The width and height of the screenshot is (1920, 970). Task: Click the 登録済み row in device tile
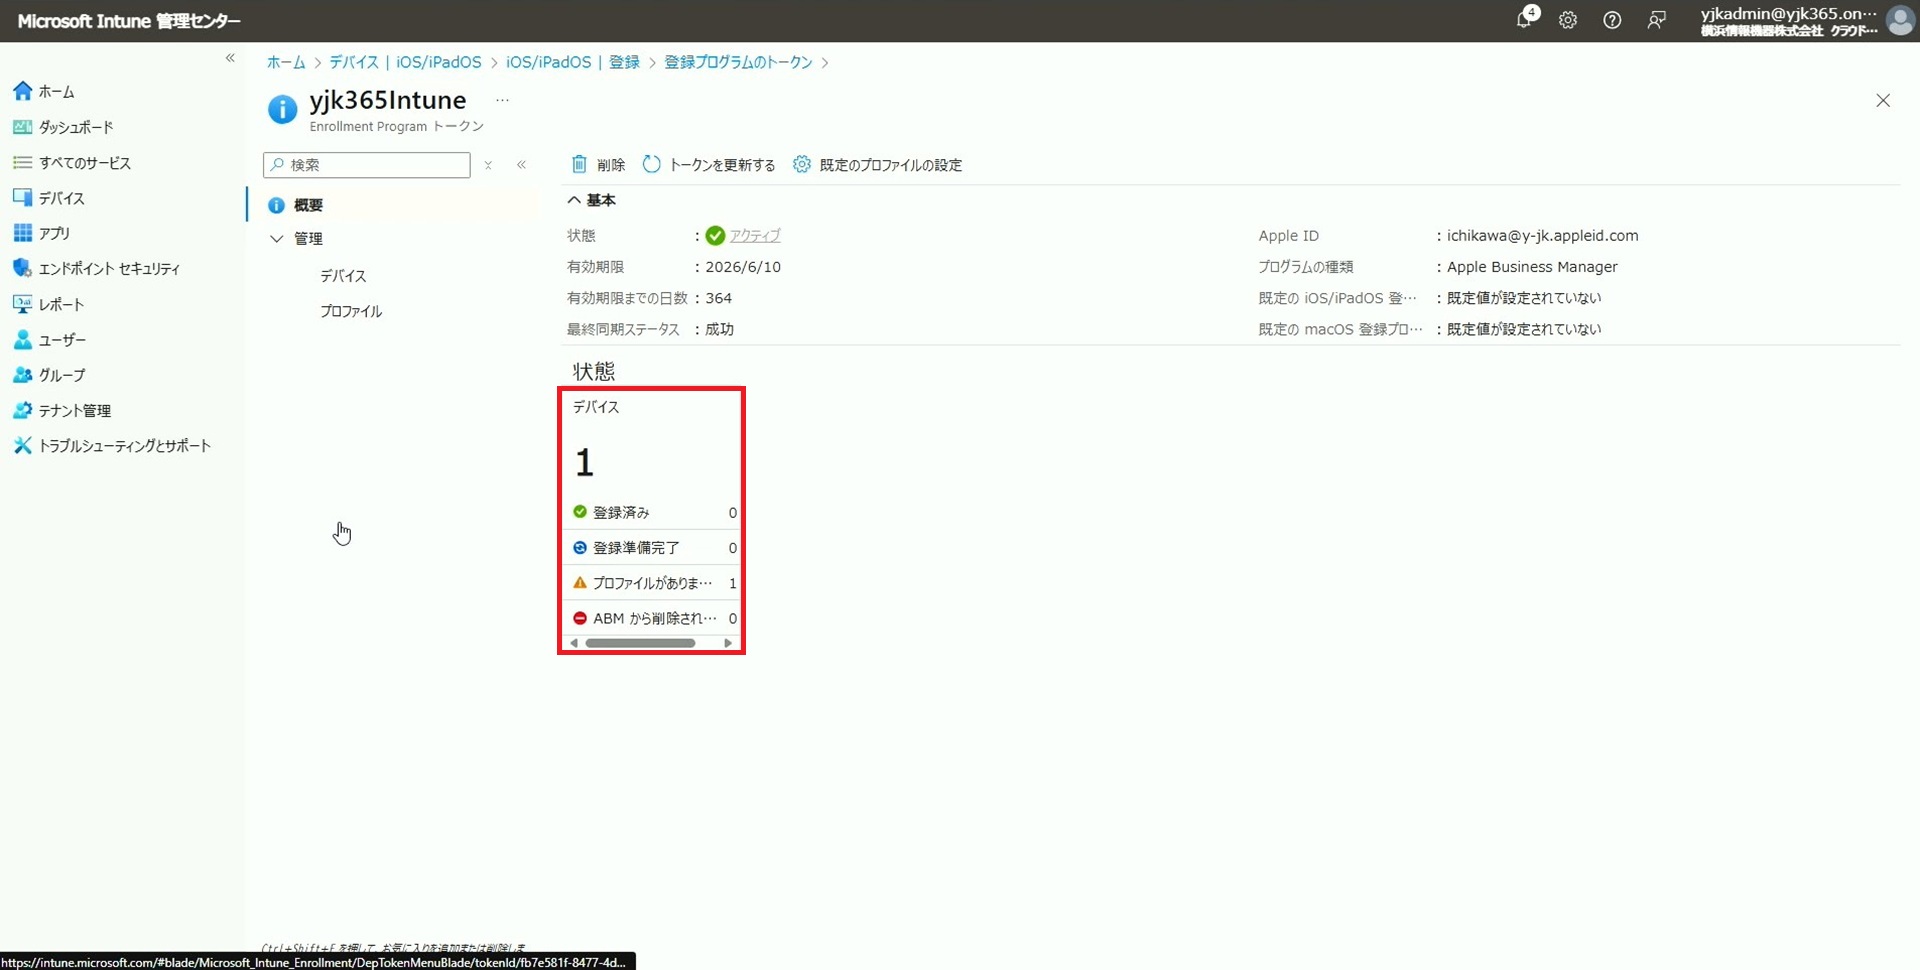[655, 512]
